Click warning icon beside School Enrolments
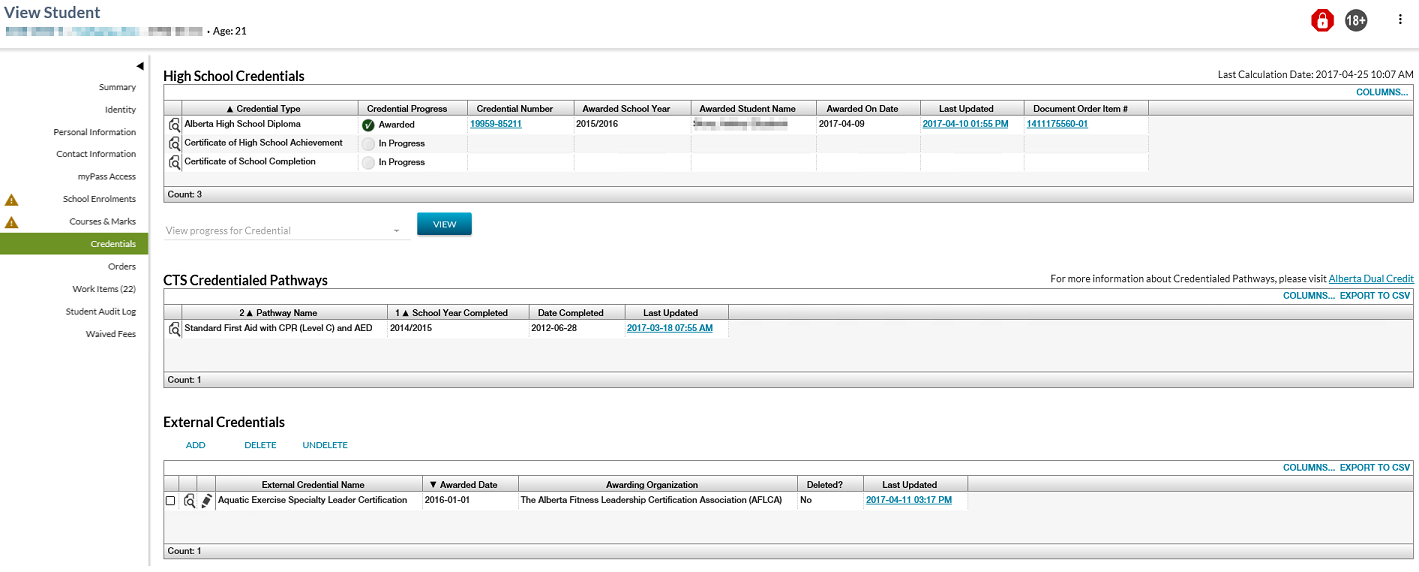The height and width of the screenshot is (572, 1419). [x=12, y=199]
